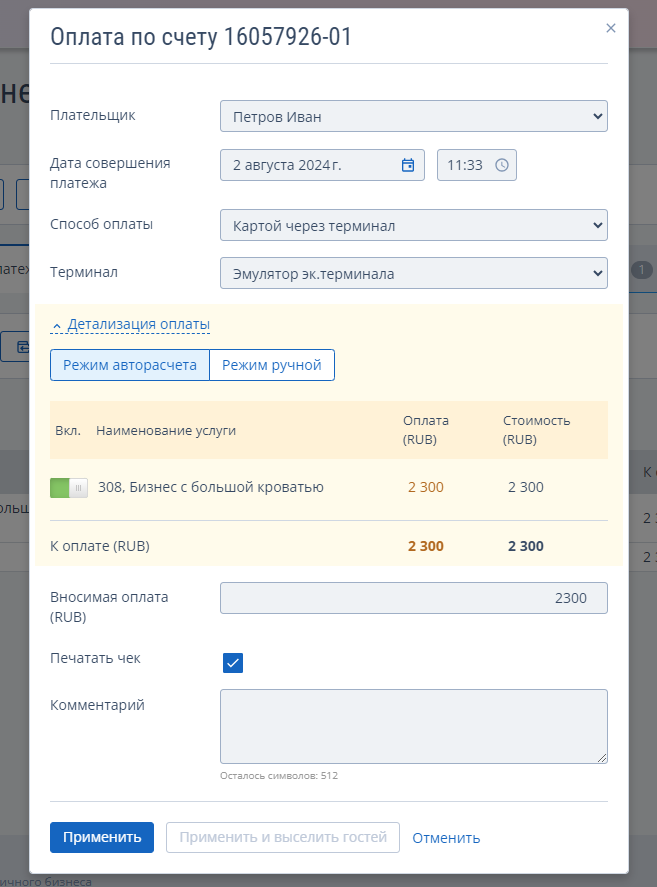Click the resize handle of comment box
This screenshot has height=887, width=657.
point(602,758)
